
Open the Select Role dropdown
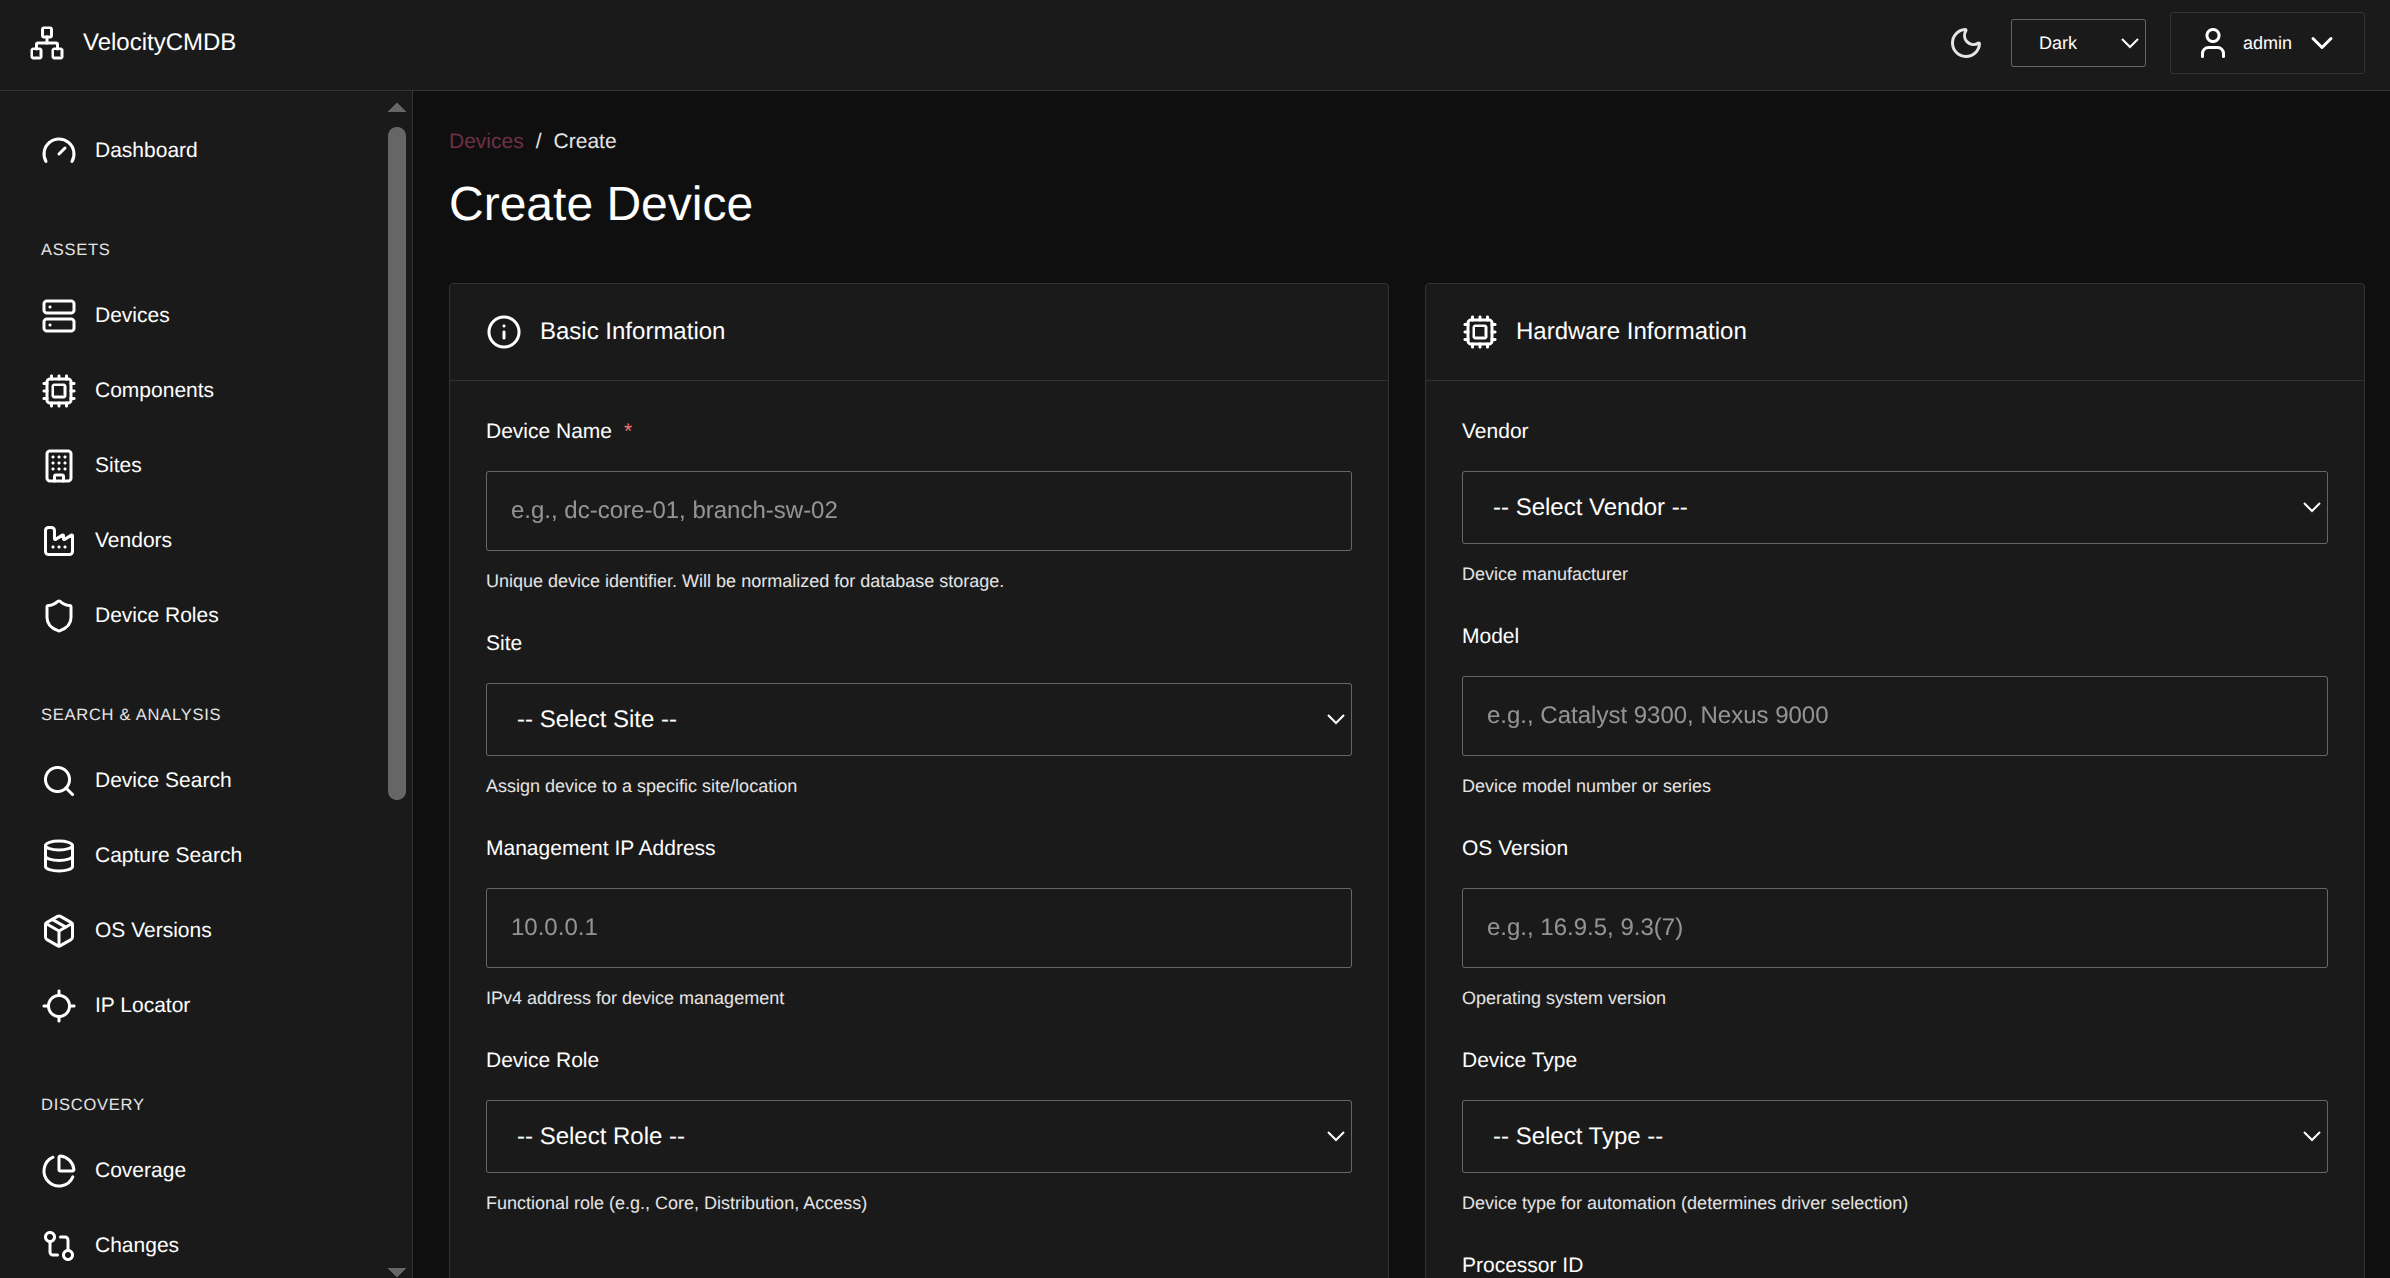tap(918, 1136)
